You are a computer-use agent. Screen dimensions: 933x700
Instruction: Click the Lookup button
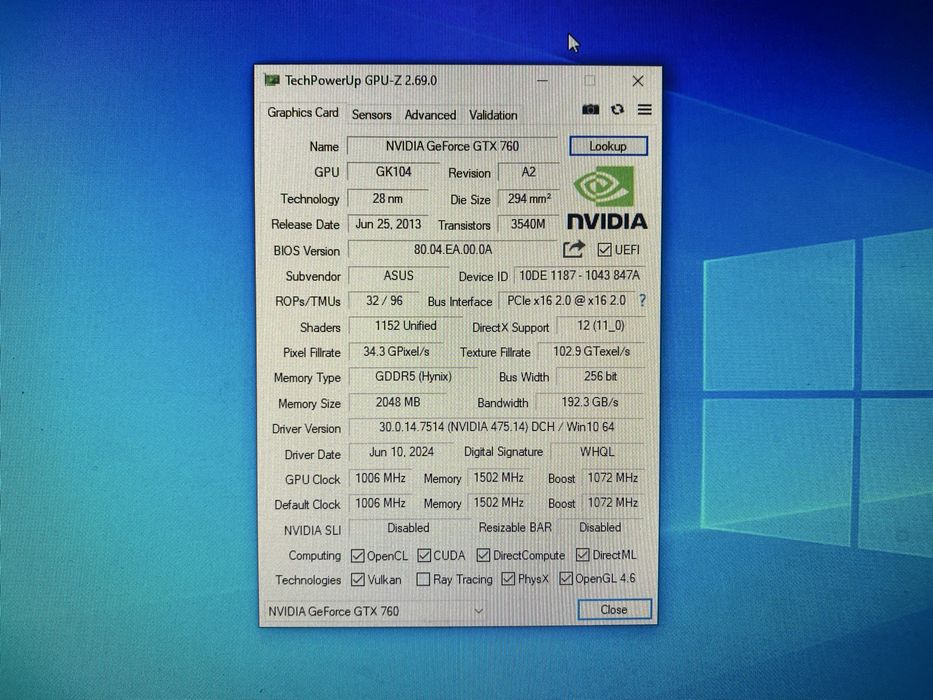tap(608, 146)
